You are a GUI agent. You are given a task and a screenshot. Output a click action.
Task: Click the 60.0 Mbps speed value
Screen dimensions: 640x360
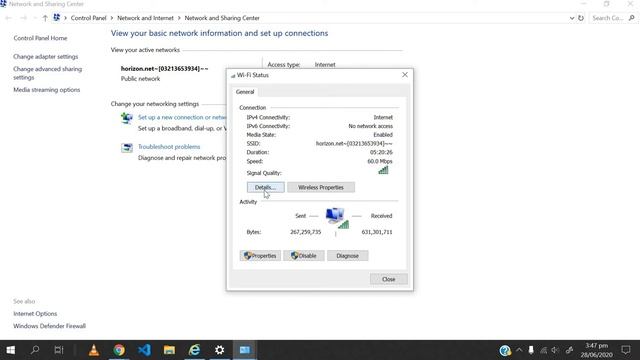tap(380, 161)
